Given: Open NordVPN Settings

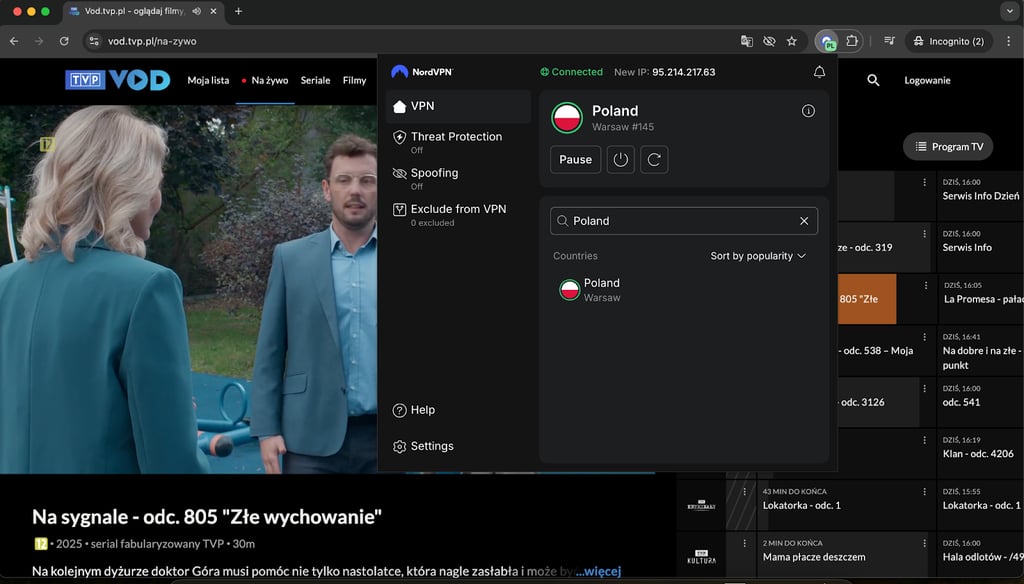Looking at the screenshot, I should coord(423,446).
